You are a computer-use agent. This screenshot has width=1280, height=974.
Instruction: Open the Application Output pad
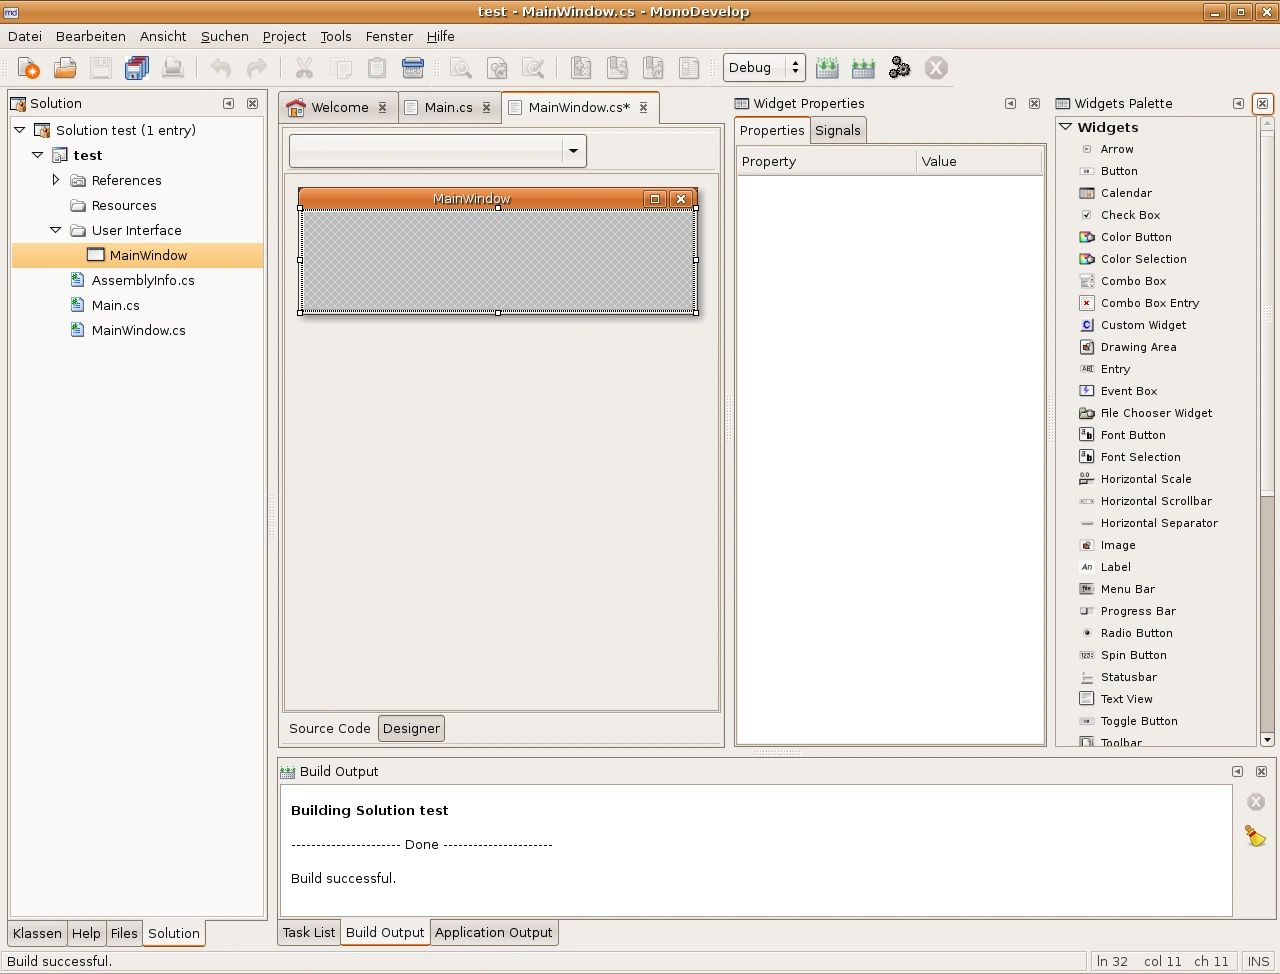coord(493,932)
